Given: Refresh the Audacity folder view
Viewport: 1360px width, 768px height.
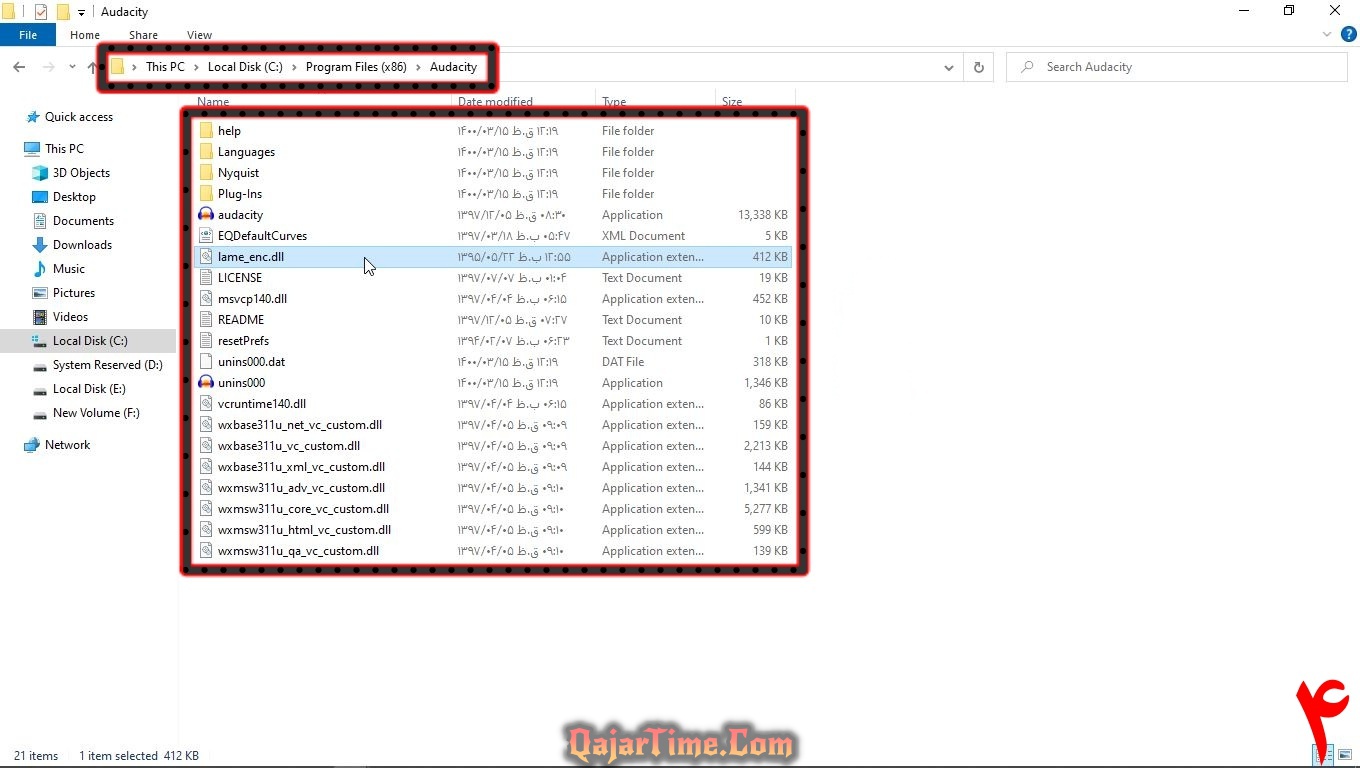Looking at the screenshot, I should (978, 67).
